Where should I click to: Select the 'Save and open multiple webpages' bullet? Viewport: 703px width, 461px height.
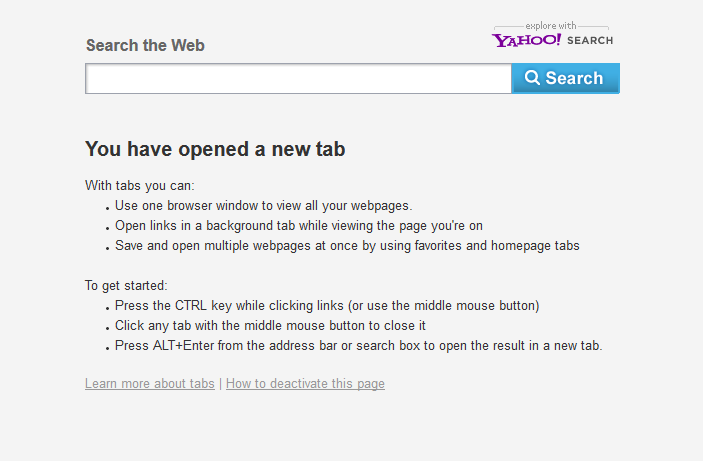pos(347,246)
